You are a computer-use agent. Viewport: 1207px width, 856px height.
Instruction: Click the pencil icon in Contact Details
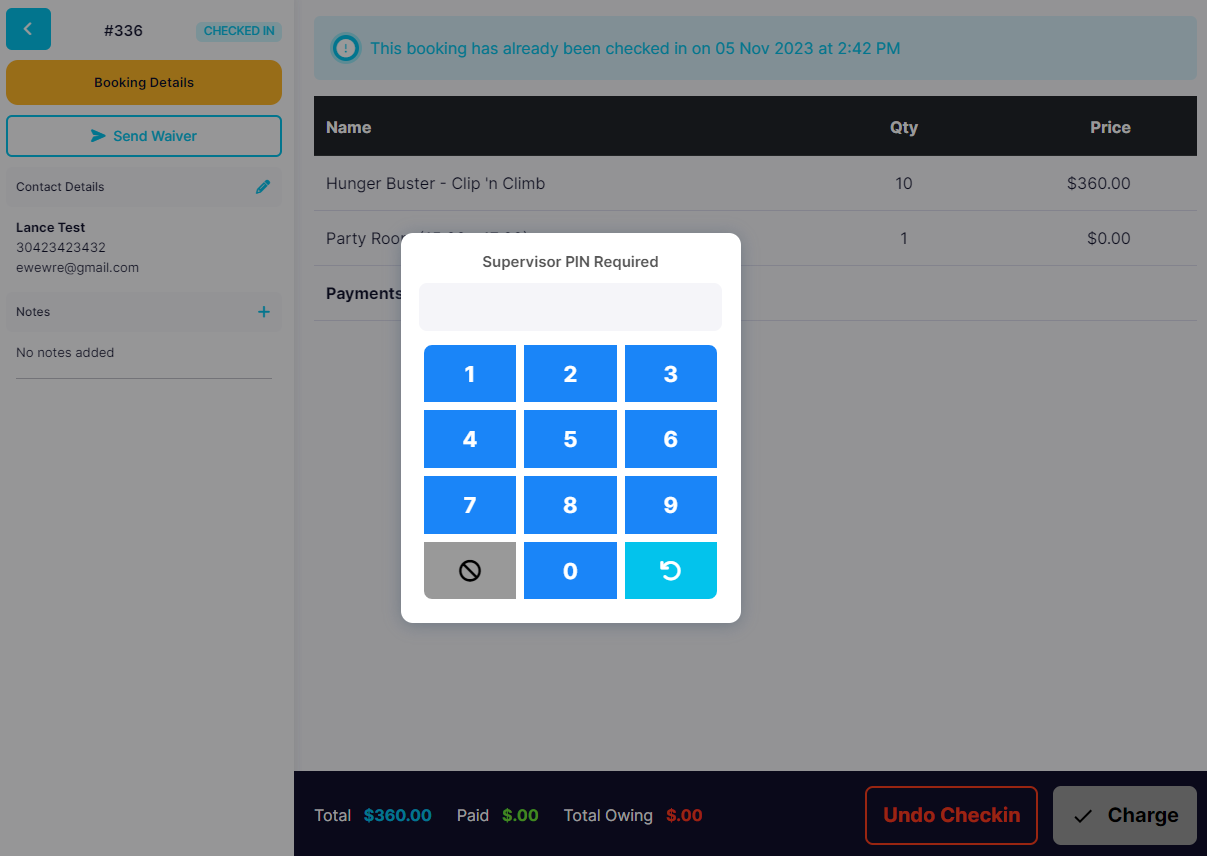pos(263,186)
